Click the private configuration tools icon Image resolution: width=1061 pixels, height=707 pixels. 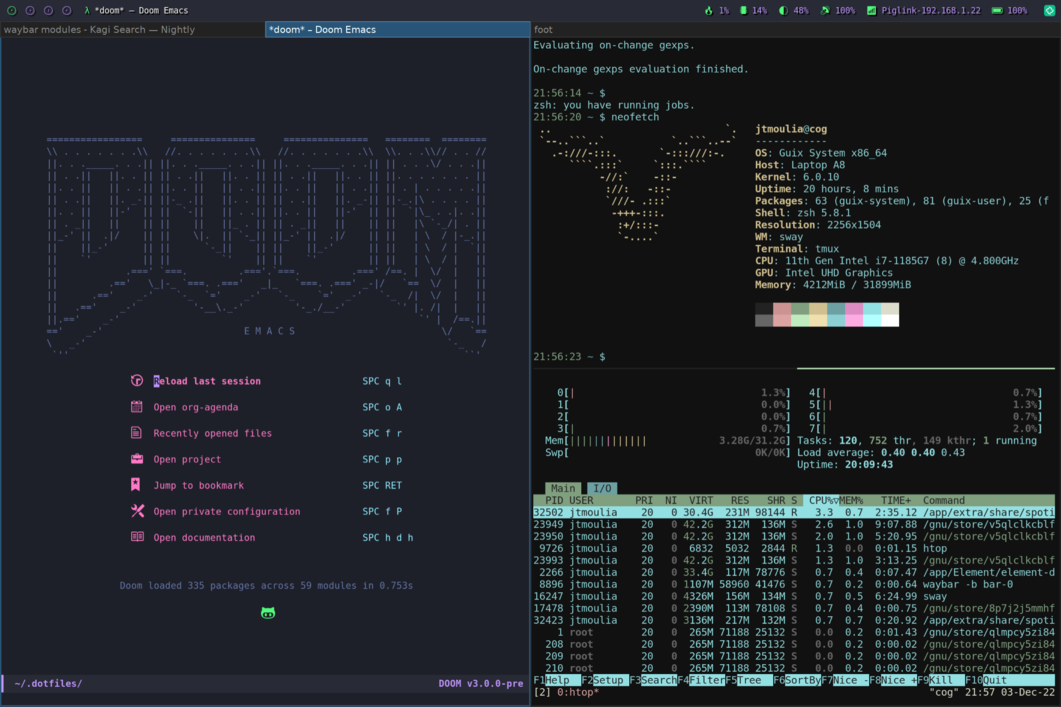pos(137,511)
